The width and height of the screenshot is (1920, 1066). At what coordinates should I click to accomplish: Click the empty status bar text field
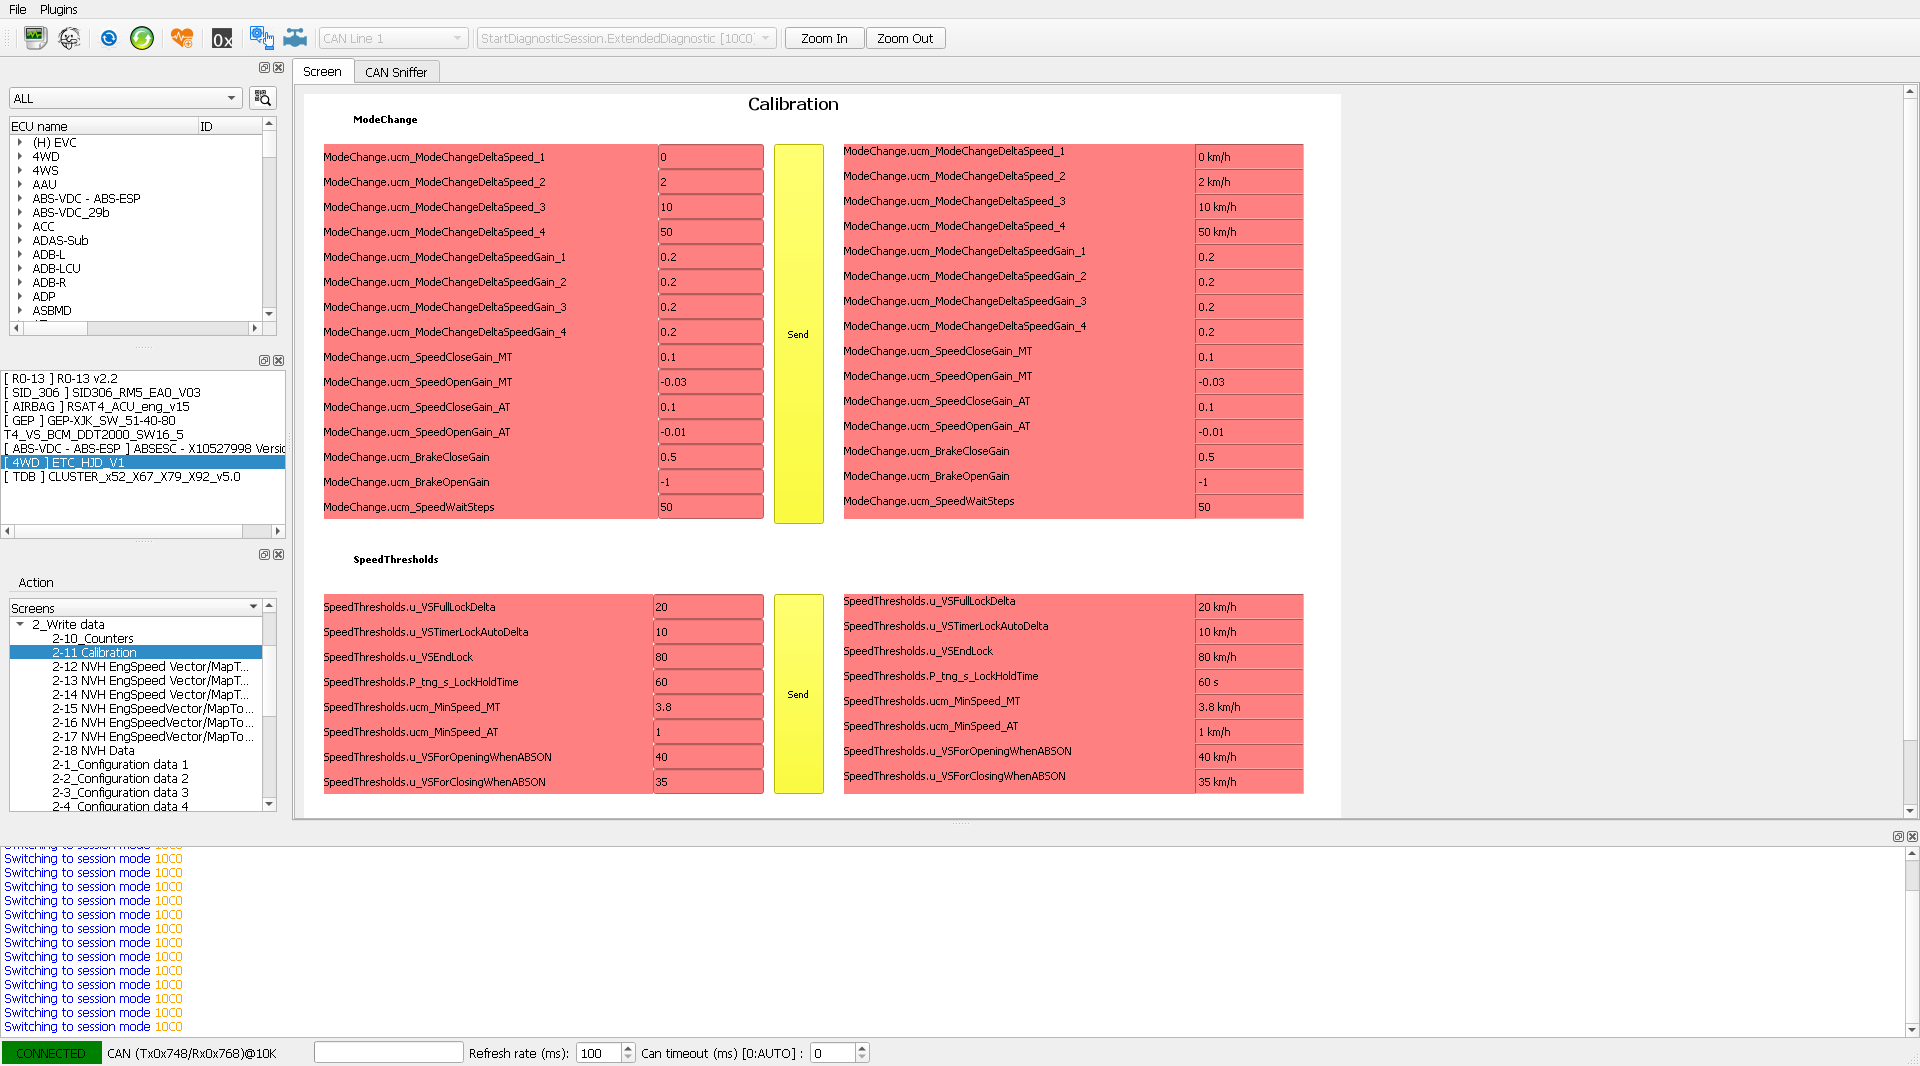tap(388, 1052)
